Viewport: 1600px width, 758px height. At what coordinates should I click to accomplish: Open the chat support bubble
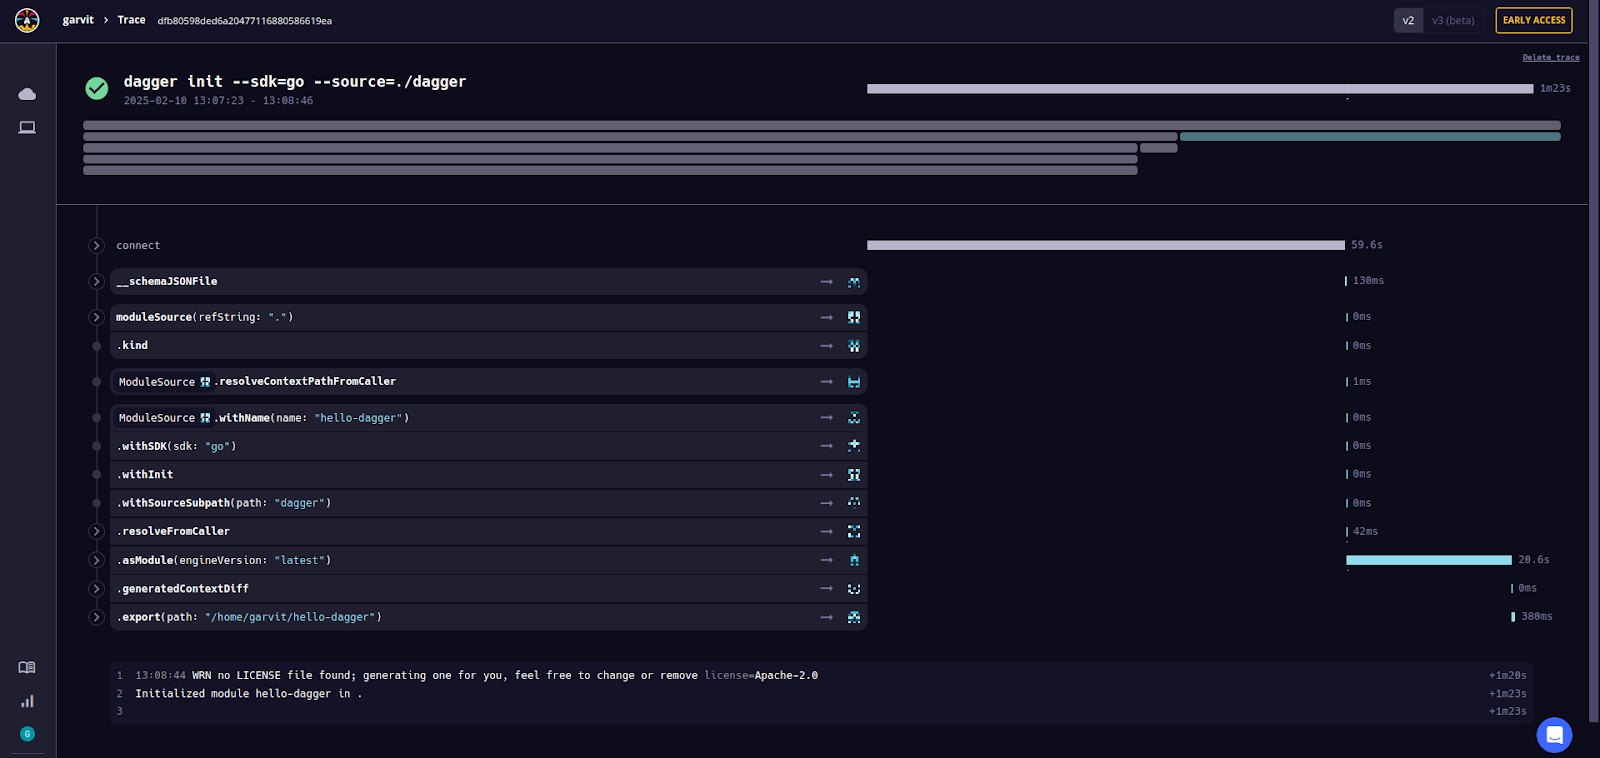[x=1554, y=735]
